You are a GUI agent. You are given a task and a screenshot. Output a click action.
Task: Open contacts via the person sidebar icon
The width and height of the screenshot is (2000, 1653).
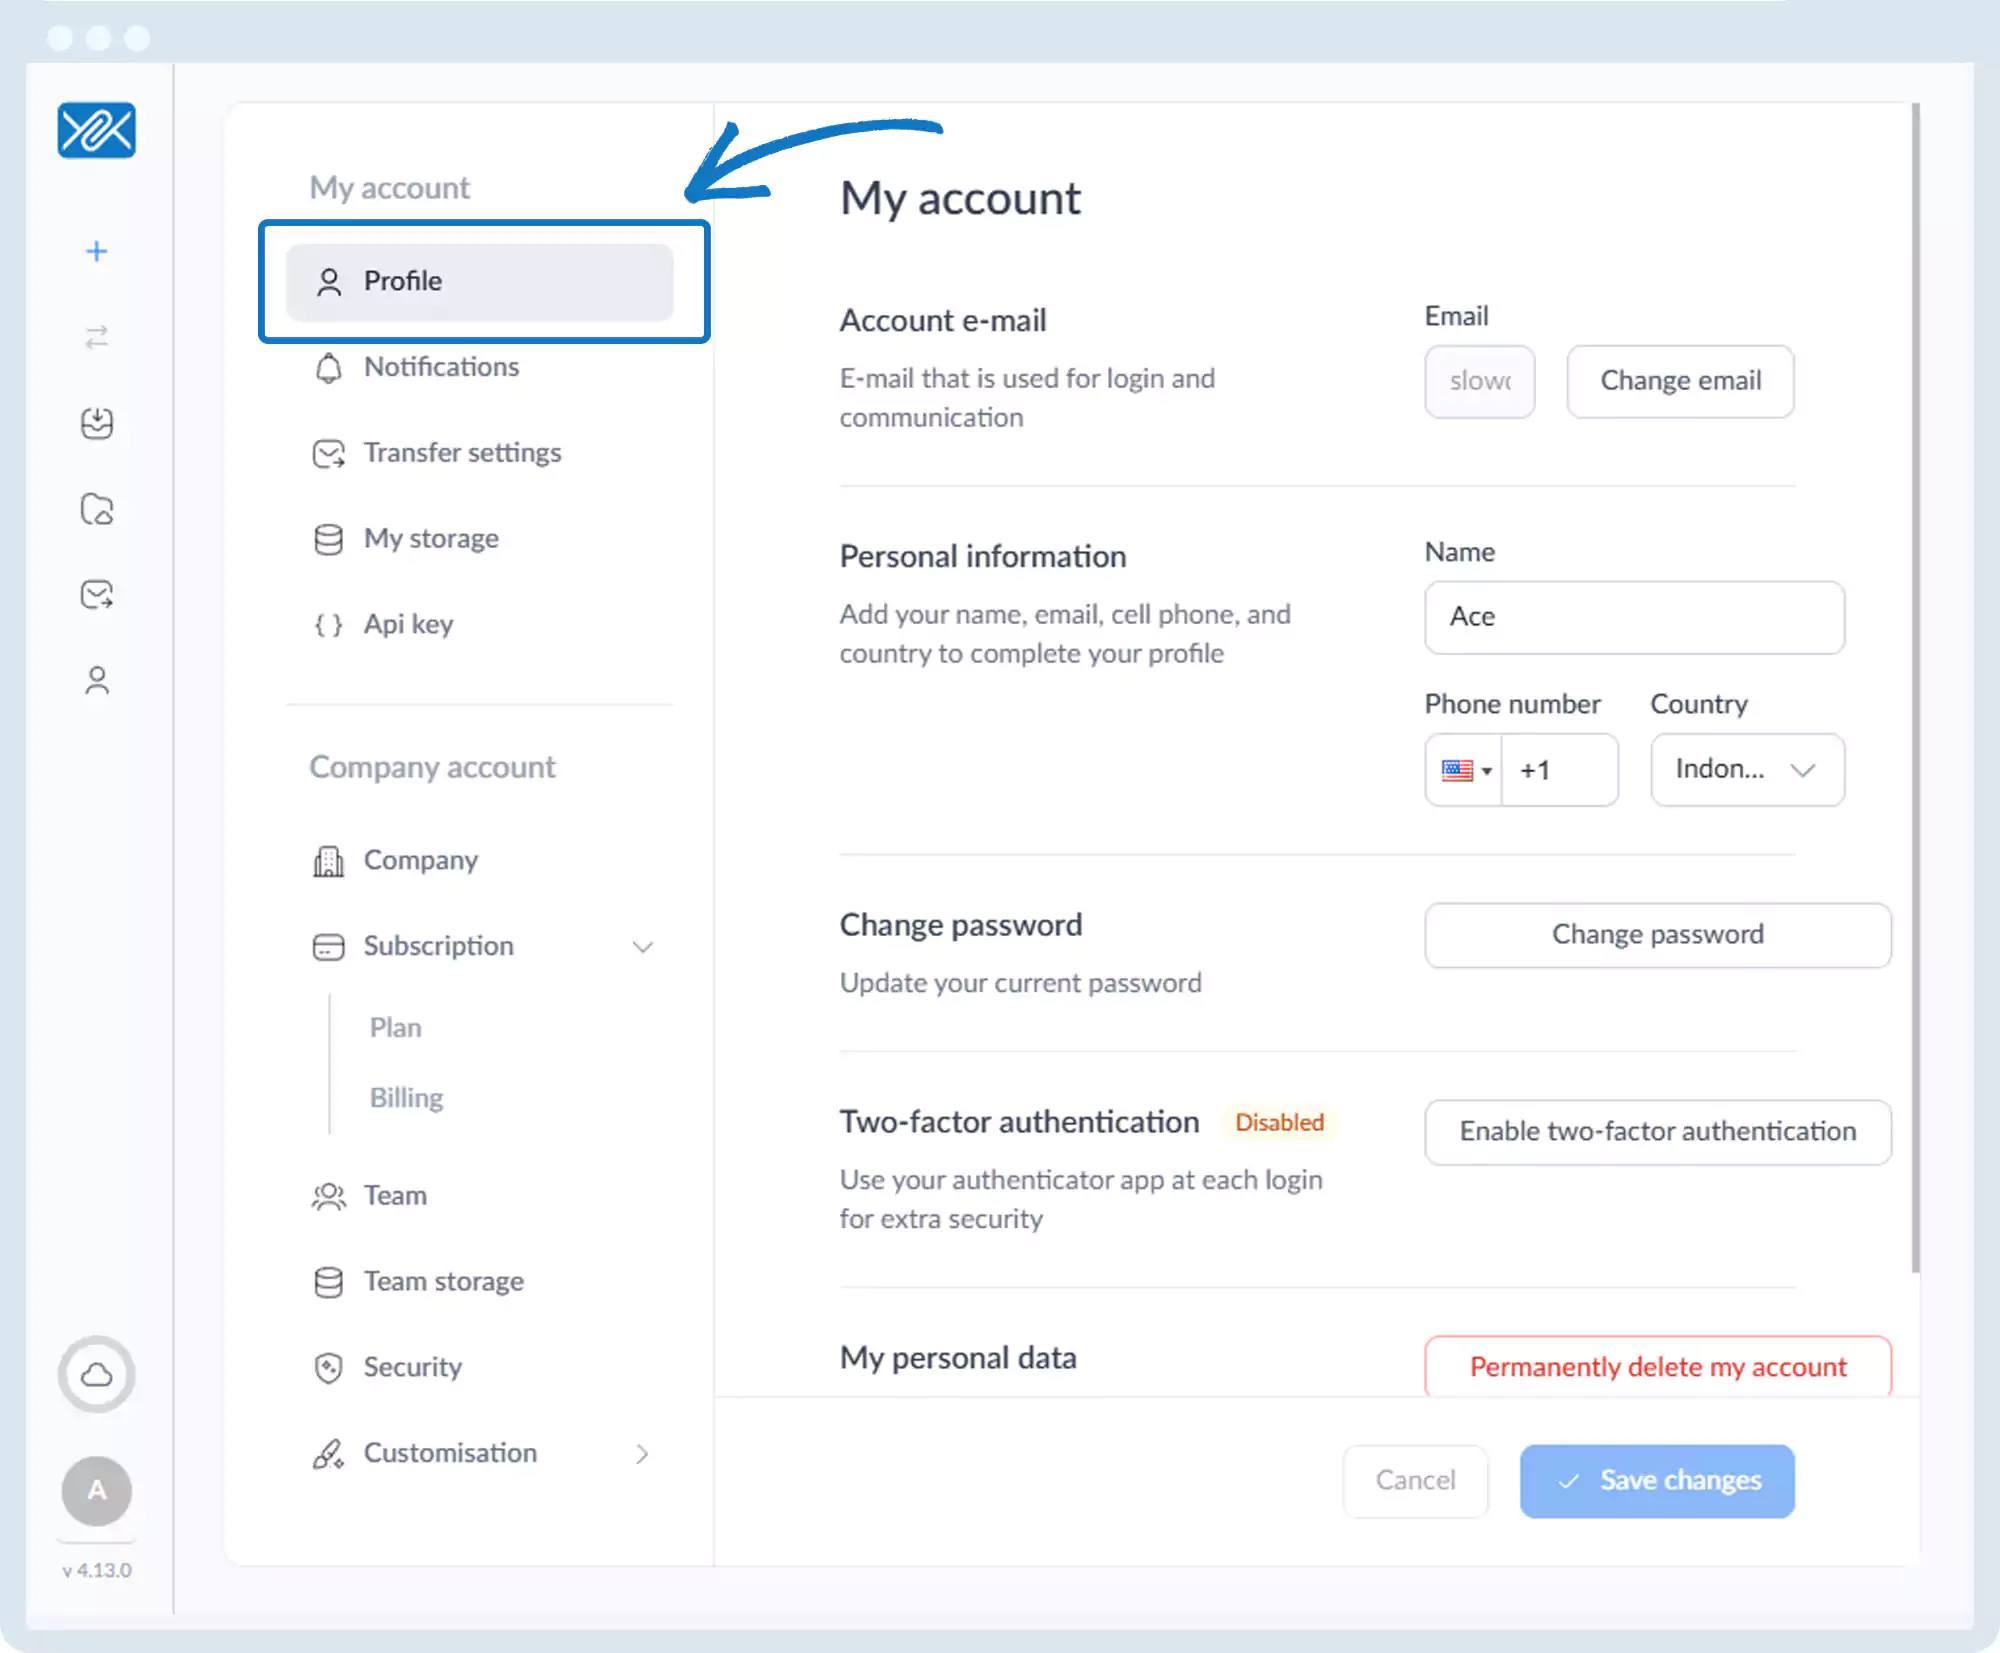96,681
